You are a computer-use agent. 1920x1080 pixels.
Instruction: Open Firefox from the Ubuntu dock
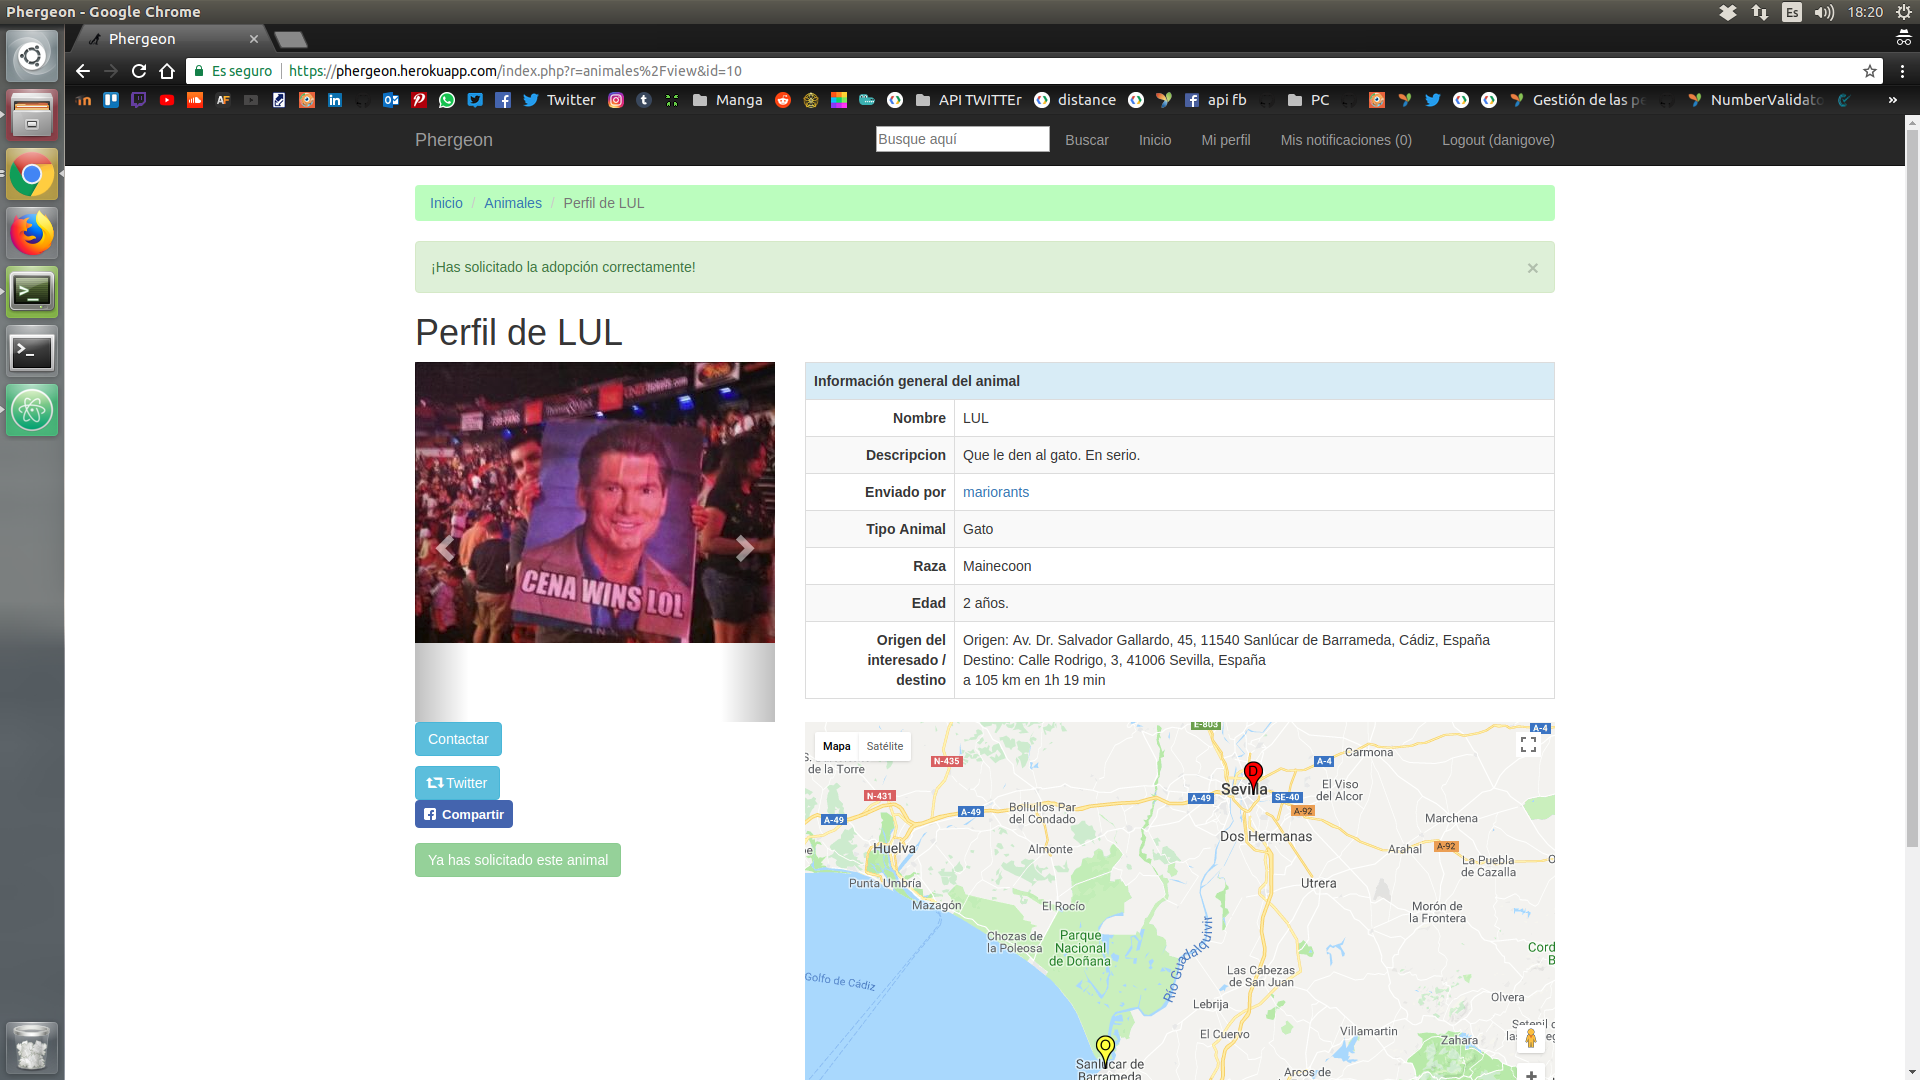point(32,234)
